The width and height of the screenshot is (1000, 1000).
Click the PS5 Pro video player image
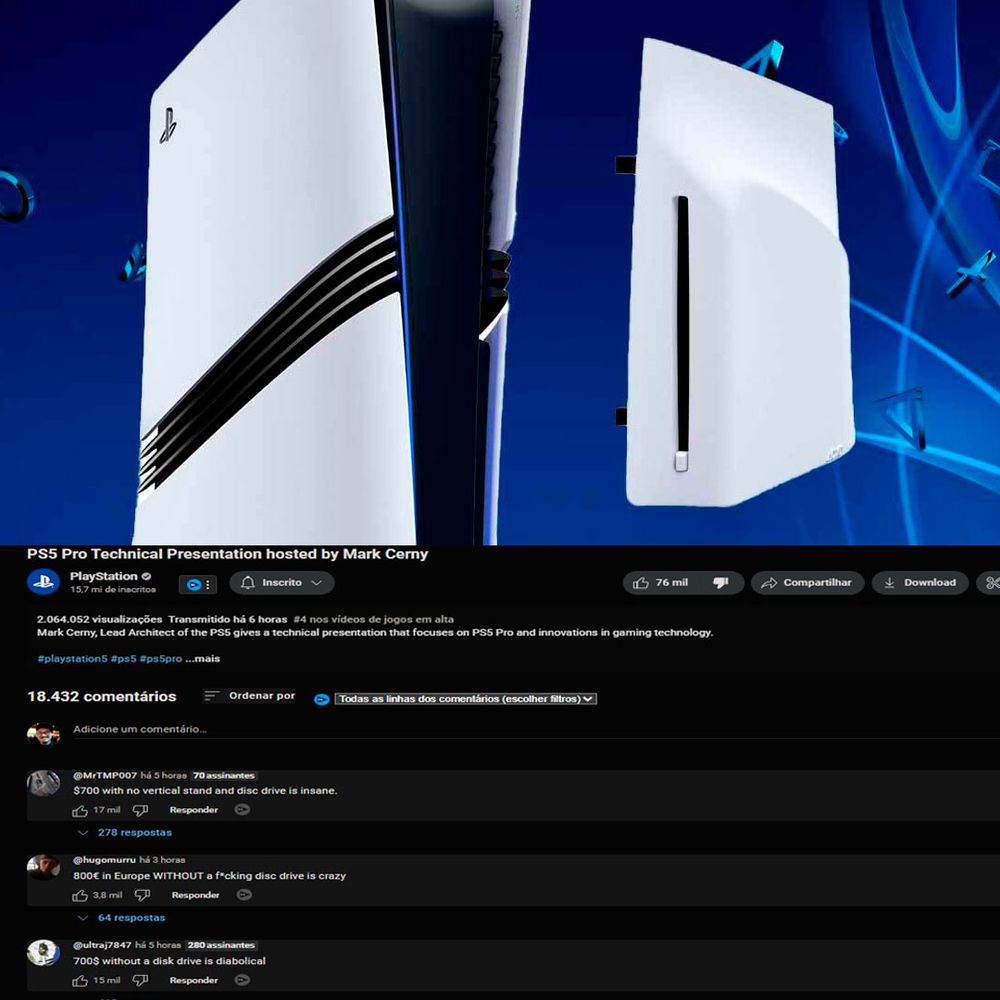tap(500, 272)
